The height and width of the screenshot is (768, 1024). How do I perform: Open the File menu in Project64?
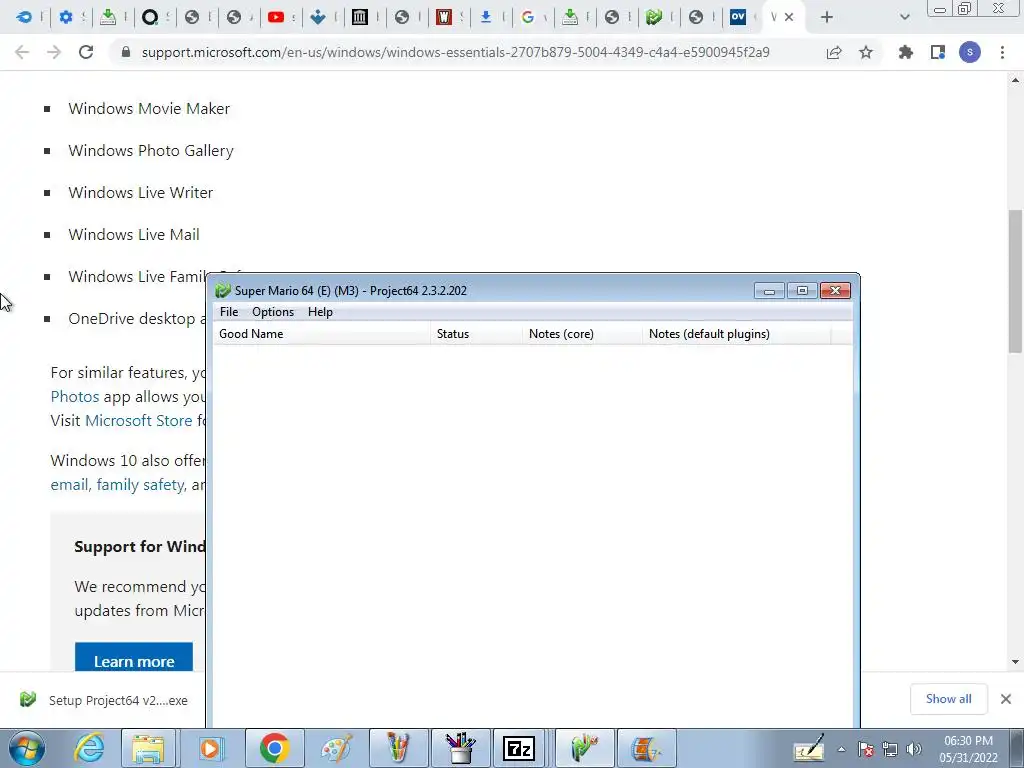[x=229, y=312]
